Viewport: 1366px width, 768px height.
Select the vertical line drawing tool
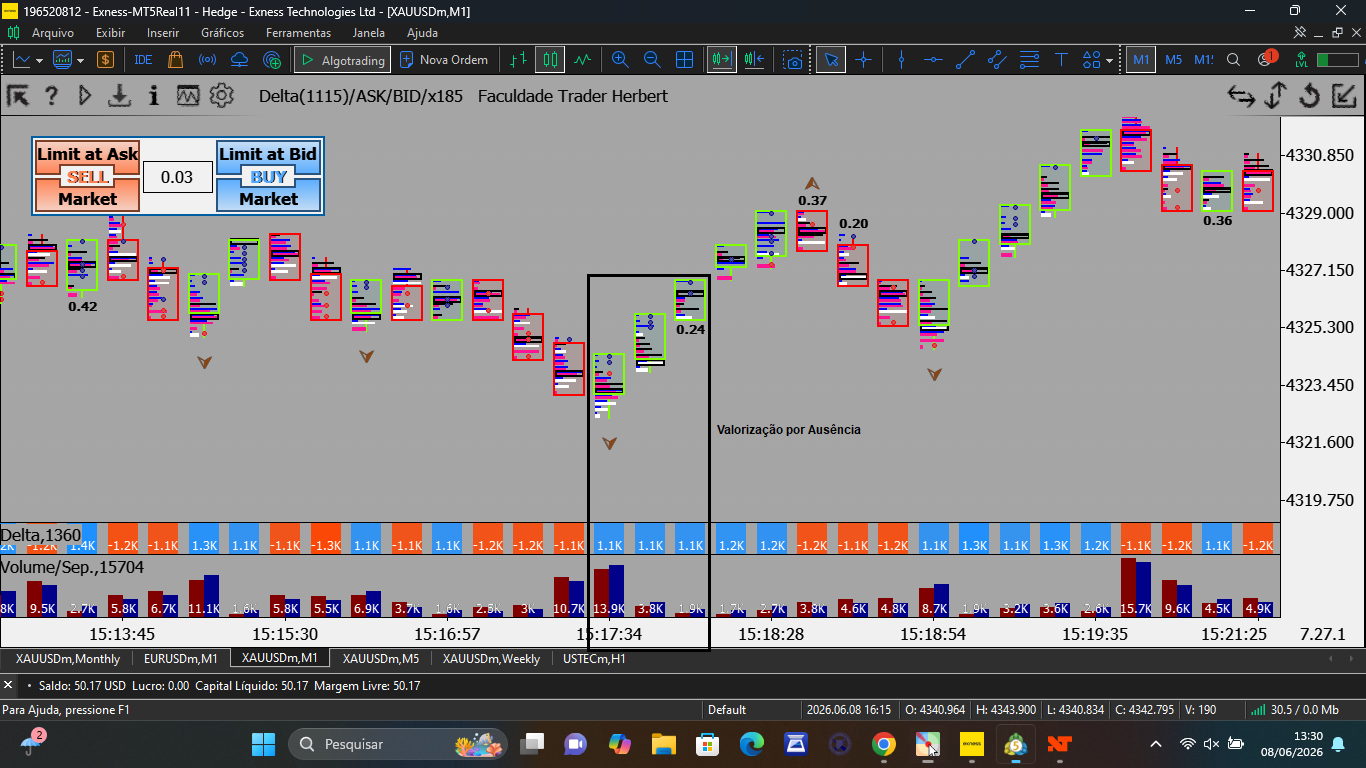[x=901, y=60]
